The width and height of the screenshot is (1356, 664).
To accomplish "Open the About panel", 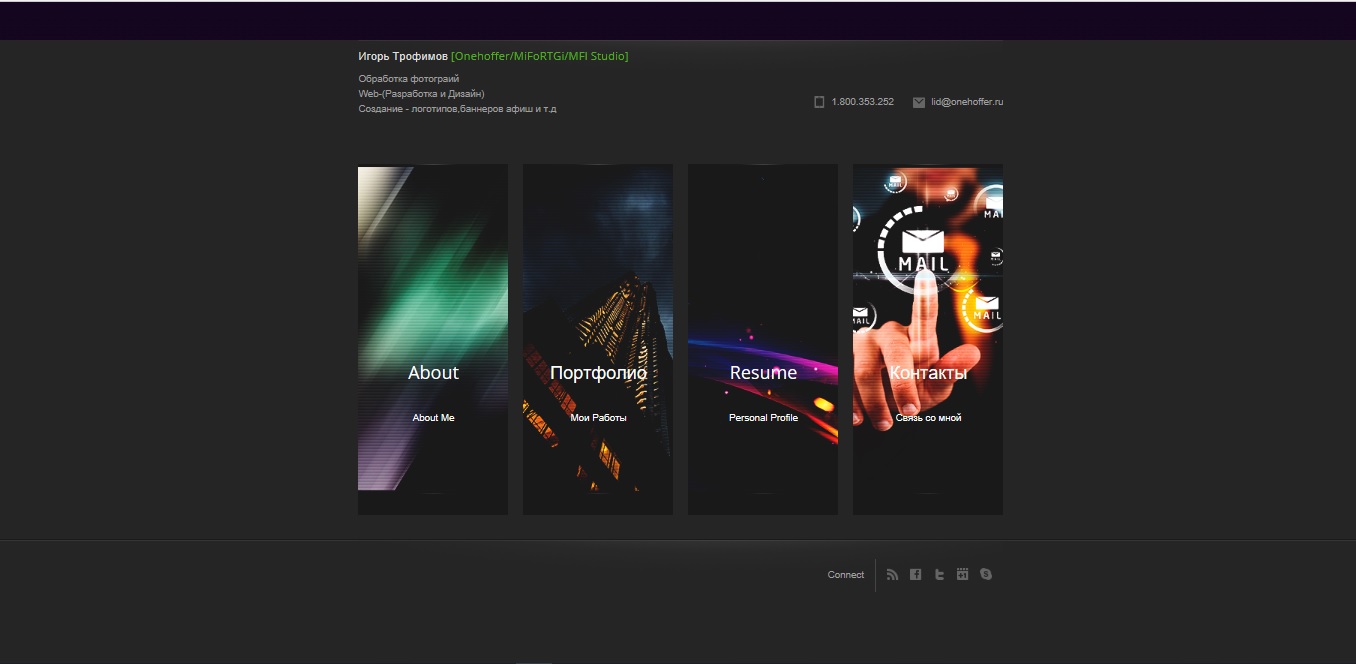I will coord(433,340).
